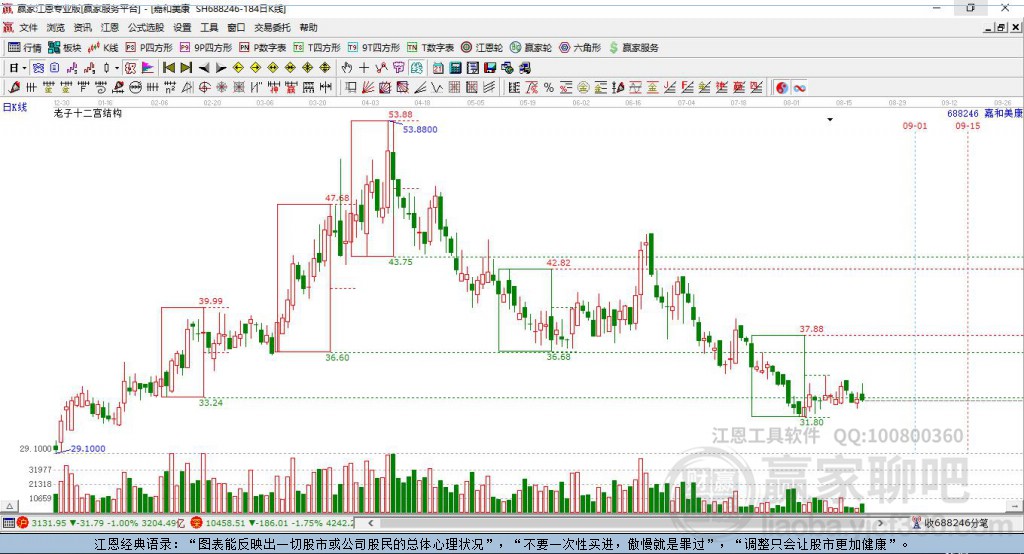Click the 09-15 date marker
This screenshot has width=1024, height=554.
click(967, 125)
